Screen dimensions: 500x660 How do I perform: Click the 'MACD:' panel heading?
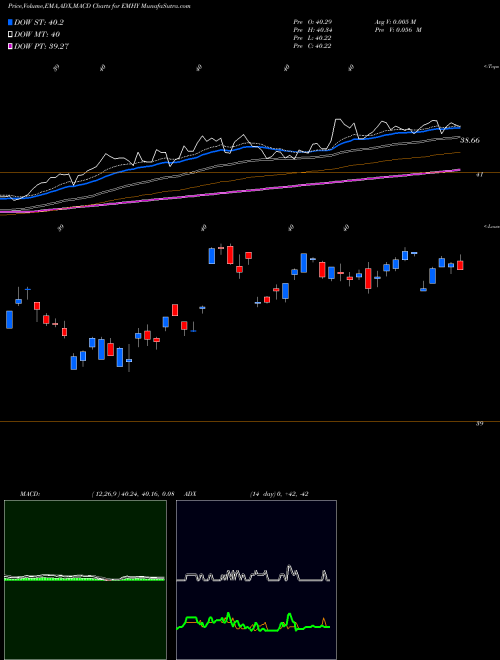pos(29,494)
